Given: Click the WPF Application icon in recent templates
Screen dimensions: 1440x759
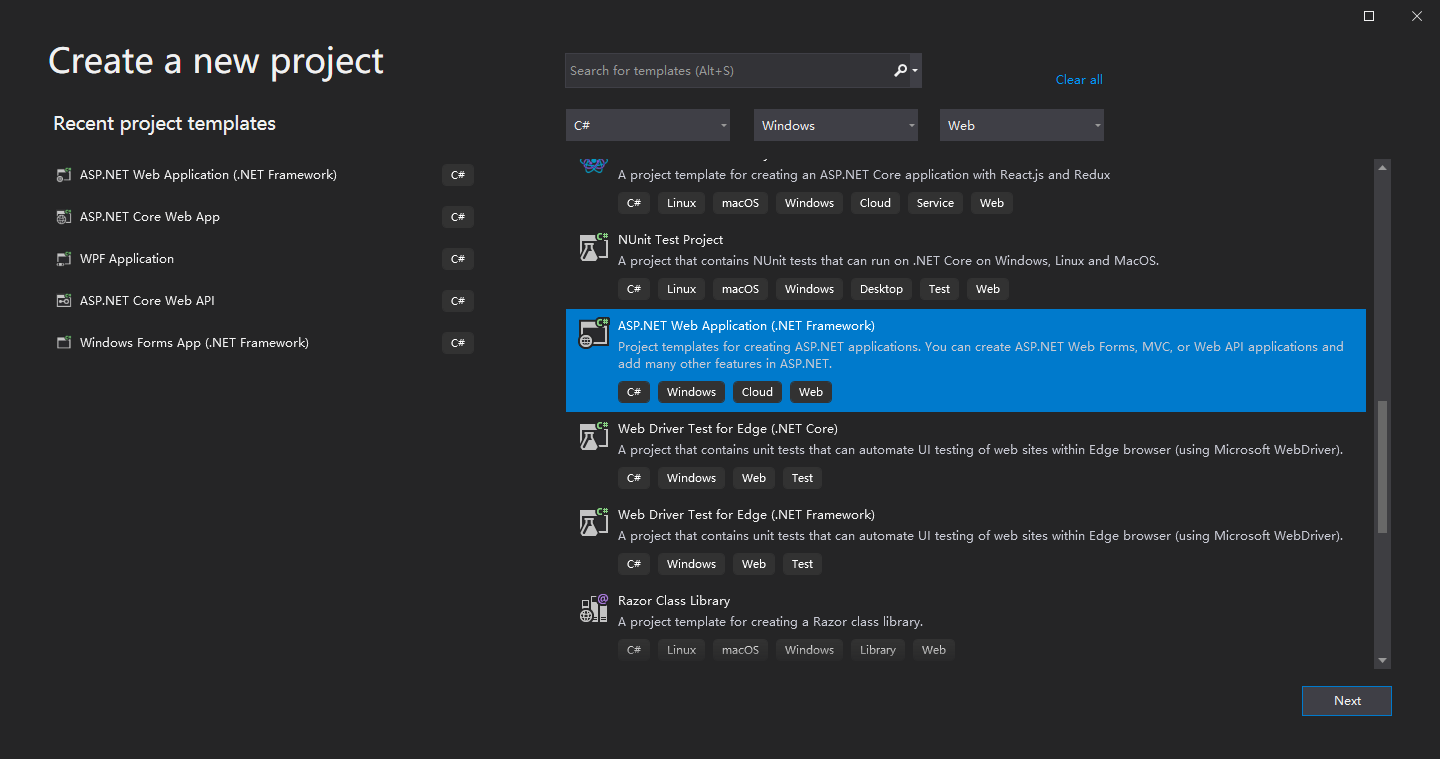Looking at the screenshot, I should [x=62, y=258].
